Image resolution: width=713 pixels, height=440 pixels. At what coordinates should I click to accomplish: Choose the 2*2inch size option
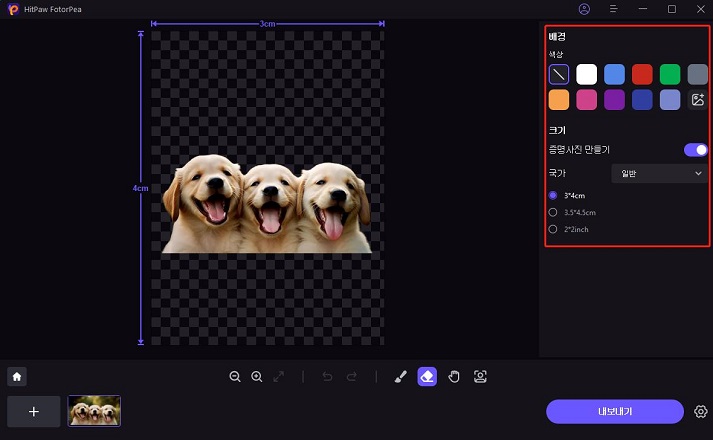click(554, 229)
